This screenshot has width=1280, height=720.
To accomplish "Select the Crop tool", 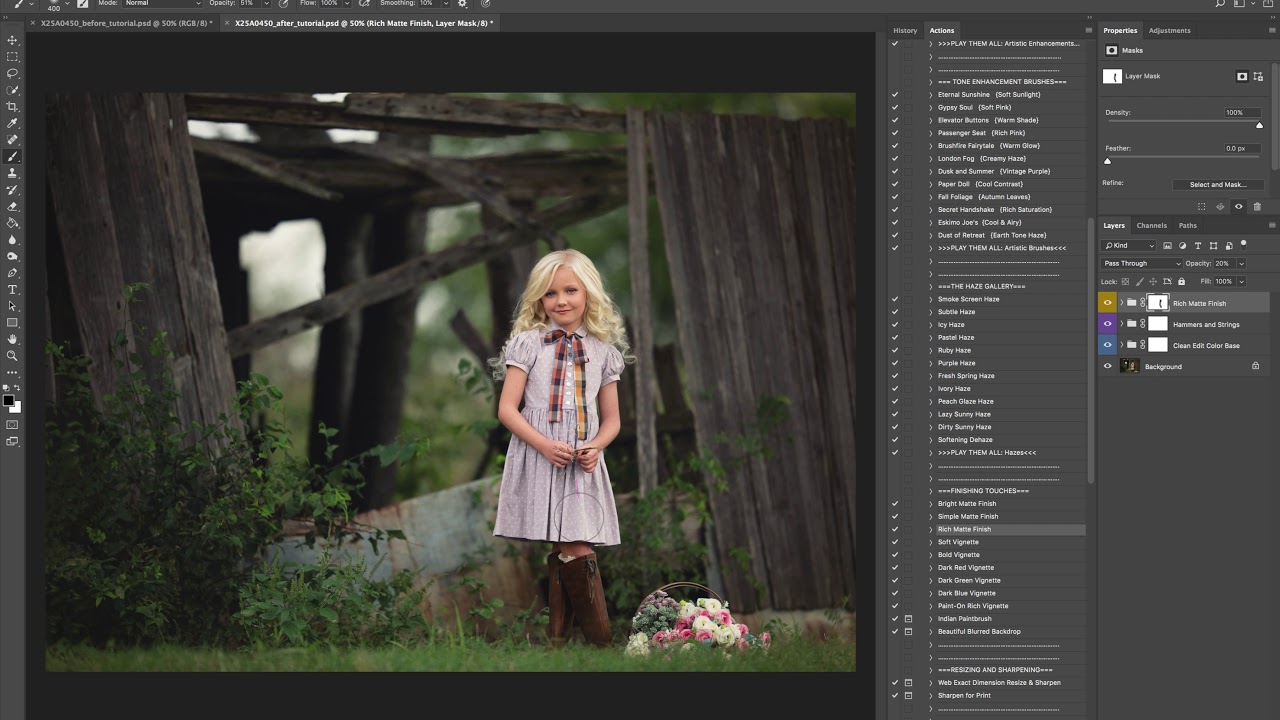I will pyautogui.click(x=12, y=106).
